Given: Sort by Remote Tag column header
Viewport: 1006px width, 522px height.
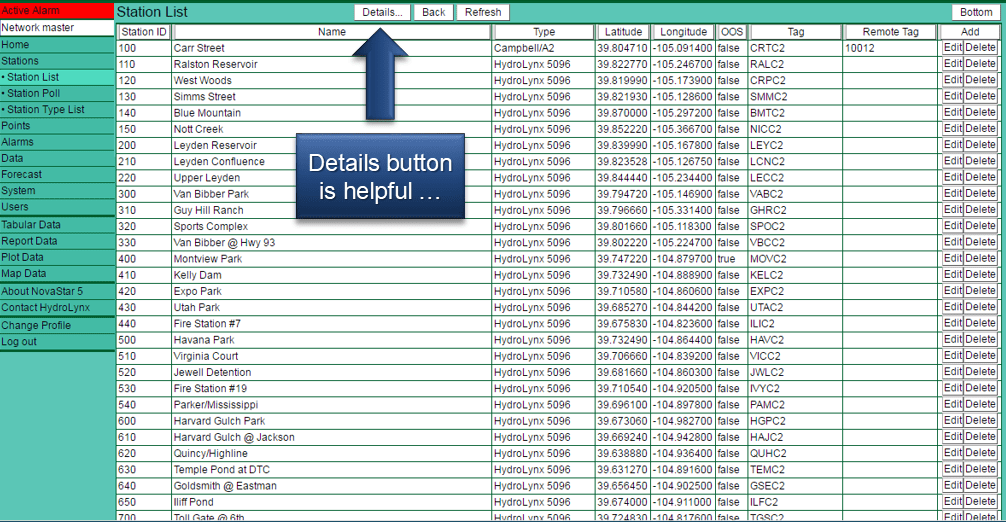Looking at the screenshot, I should 891,31.
